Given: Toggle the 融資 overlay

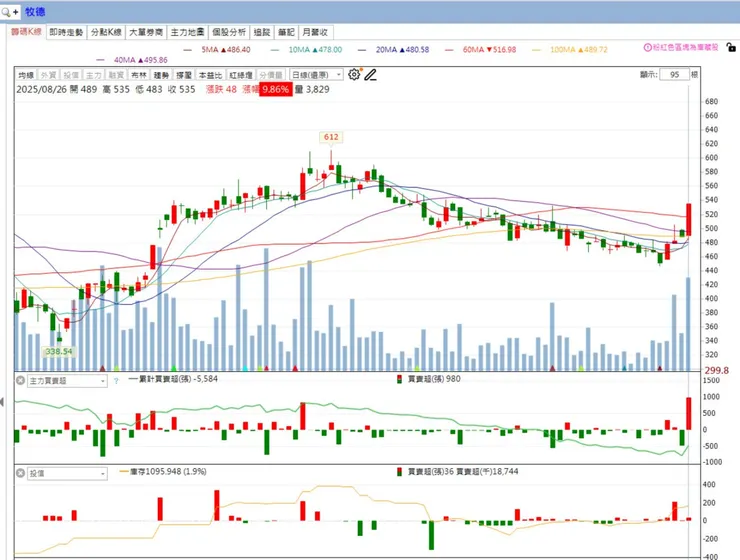Looking at the screenshot, I should pos(116,75).
